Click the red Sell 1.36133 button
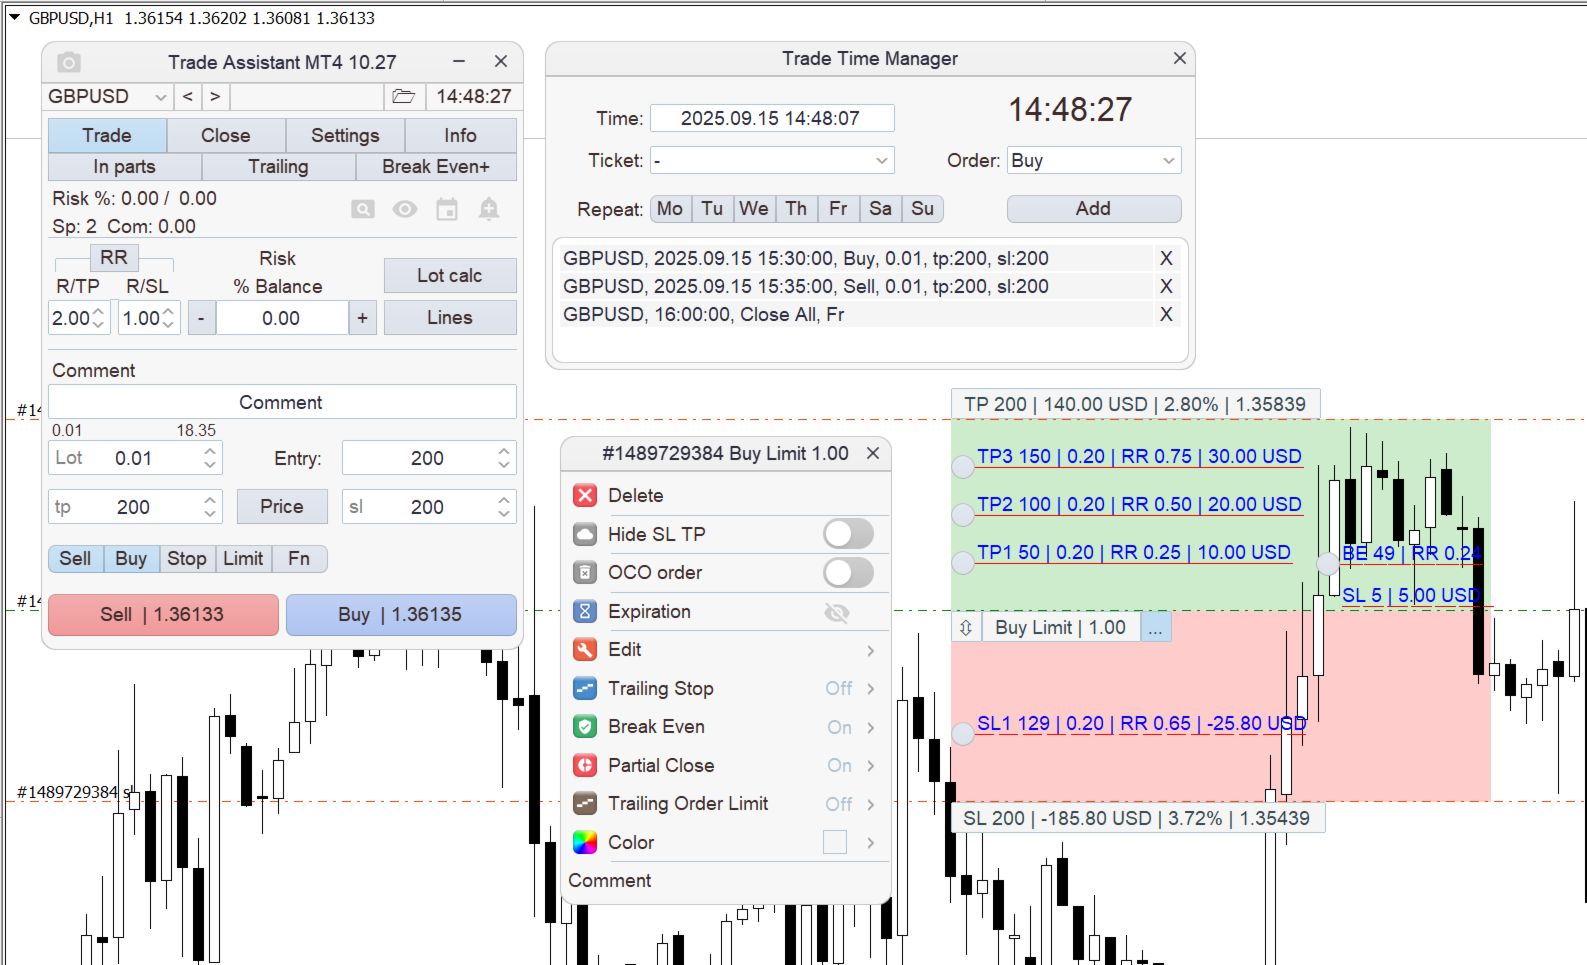 163,614
